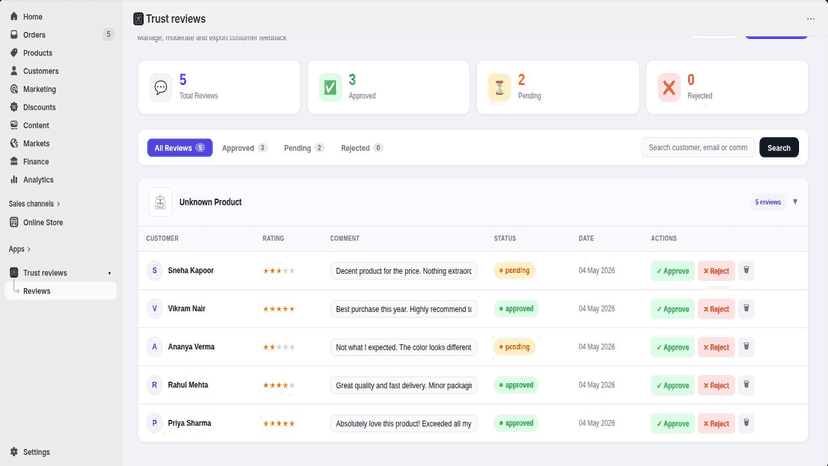Click the Rejected X card icon

[x=669, y=87]
